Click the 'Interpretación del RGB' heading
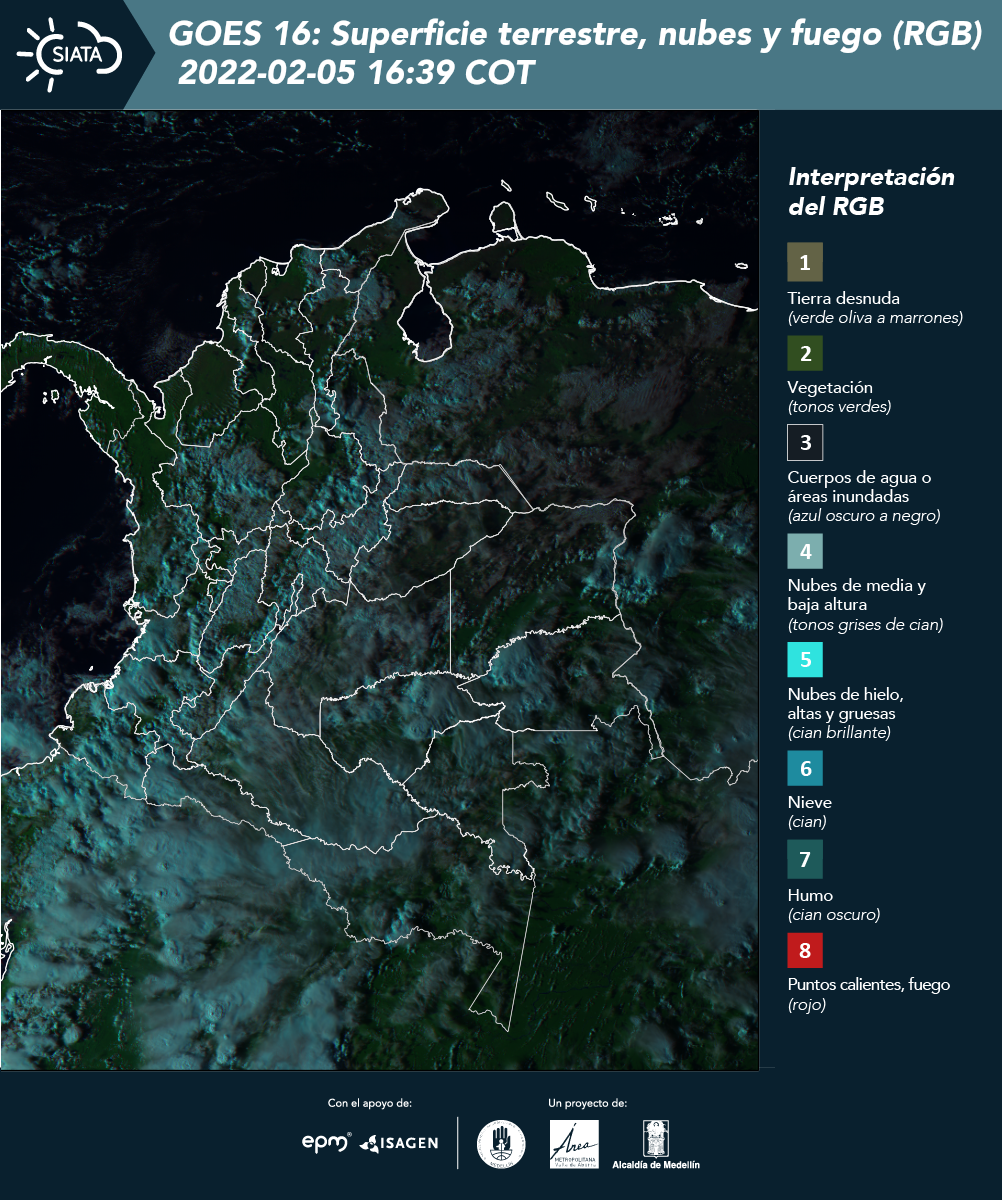This screenshot has height=1200, width=1002. 871,191
